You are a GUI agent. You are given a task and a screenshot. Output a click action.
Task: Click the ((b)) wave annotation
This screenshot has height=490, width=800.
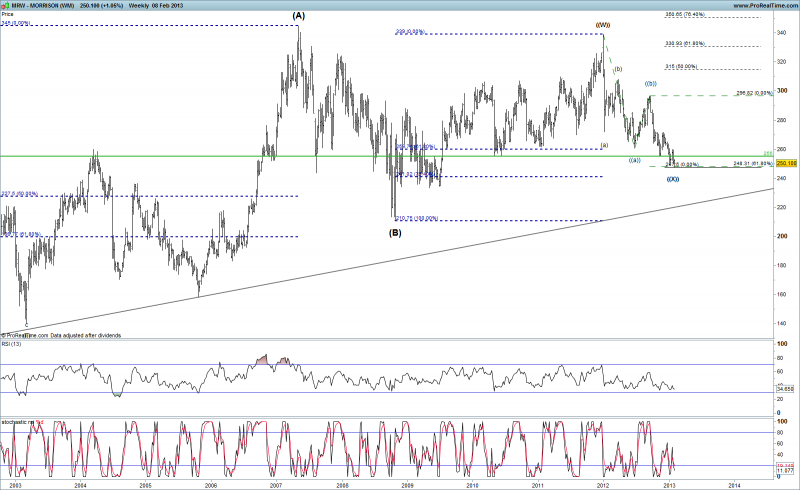click(650, 84)
